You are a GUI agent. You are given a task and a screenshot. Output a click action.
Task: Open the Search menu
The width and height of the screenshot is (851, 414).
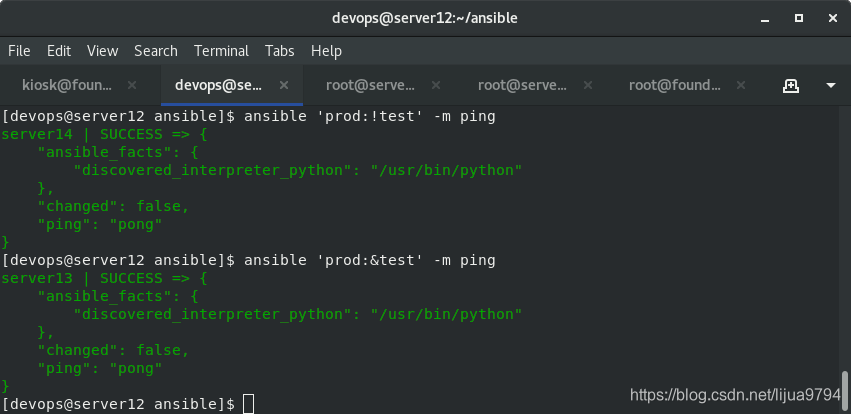click(x=156, y=51)
